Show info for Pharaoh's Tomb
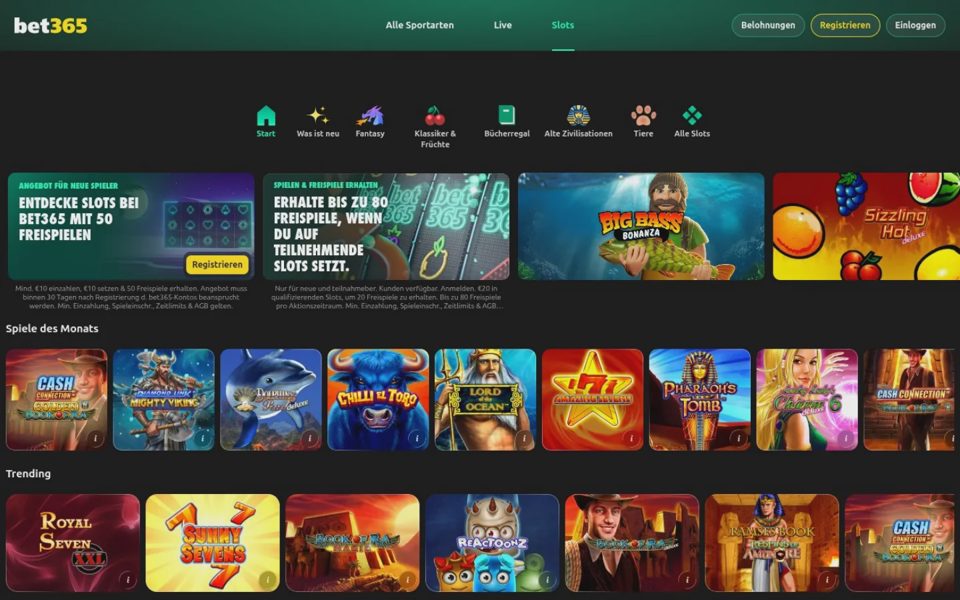Image resolution: width=960 pixels, height=600 pixels. [738, 438]
